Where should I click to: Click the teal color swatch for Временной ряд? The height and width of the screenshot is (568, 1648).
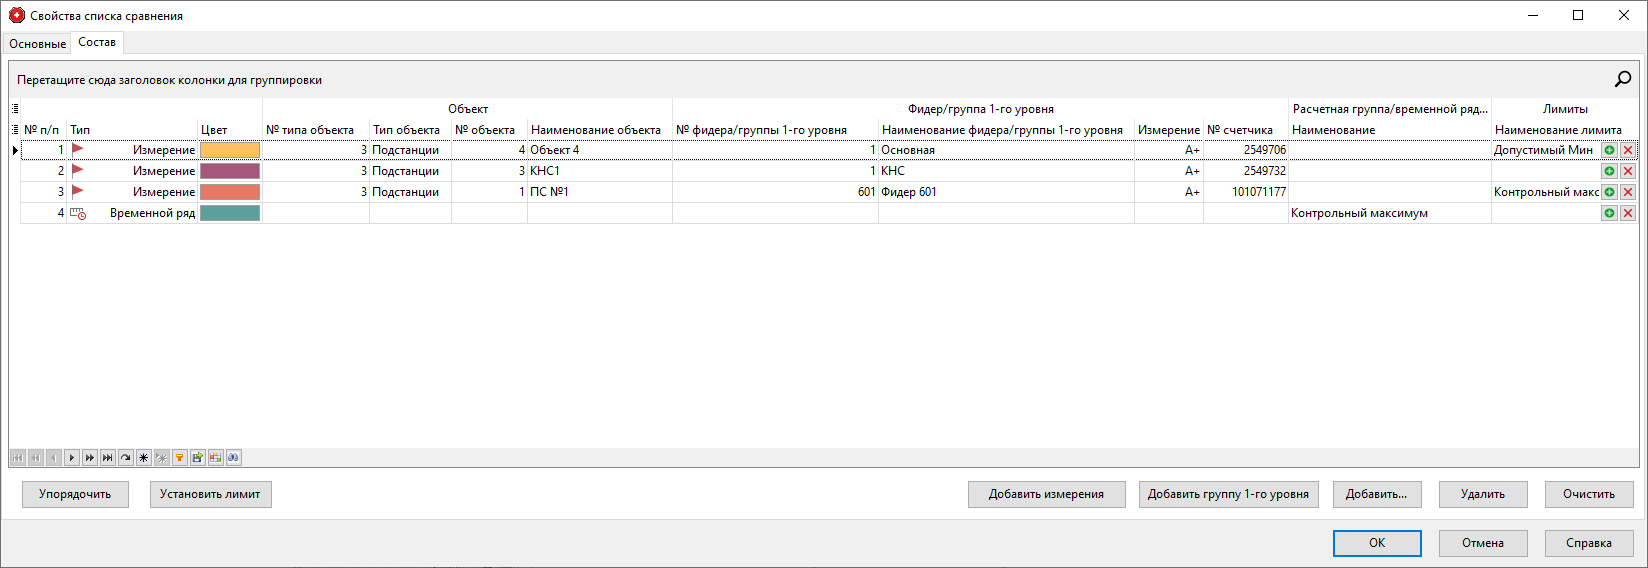point(230,213)
